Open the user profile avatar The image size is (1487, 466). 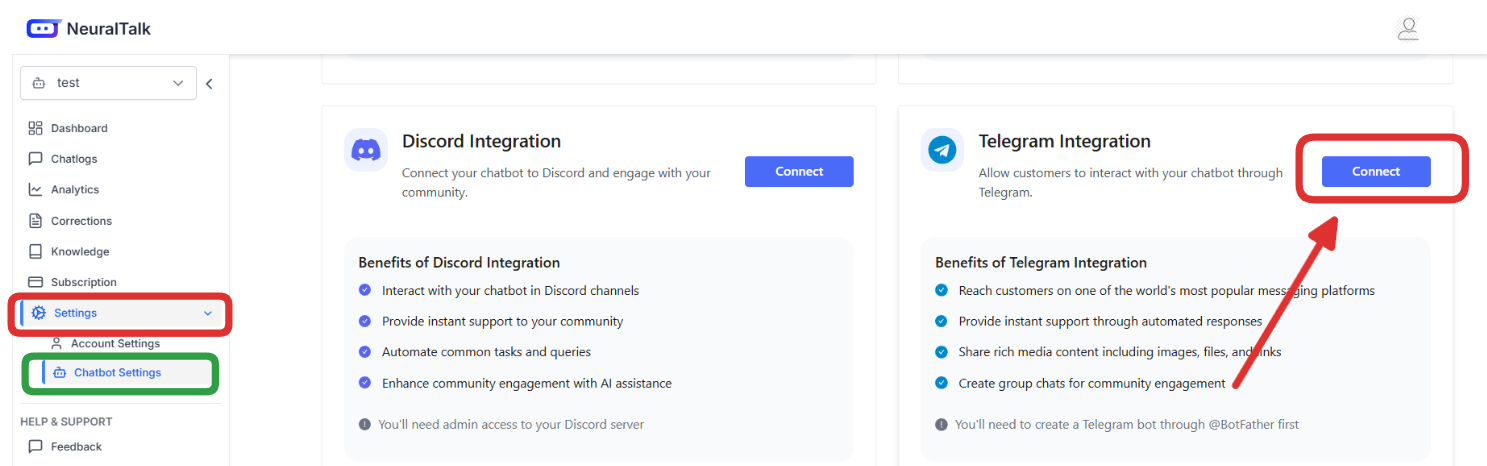click(x=1408, y=28)
